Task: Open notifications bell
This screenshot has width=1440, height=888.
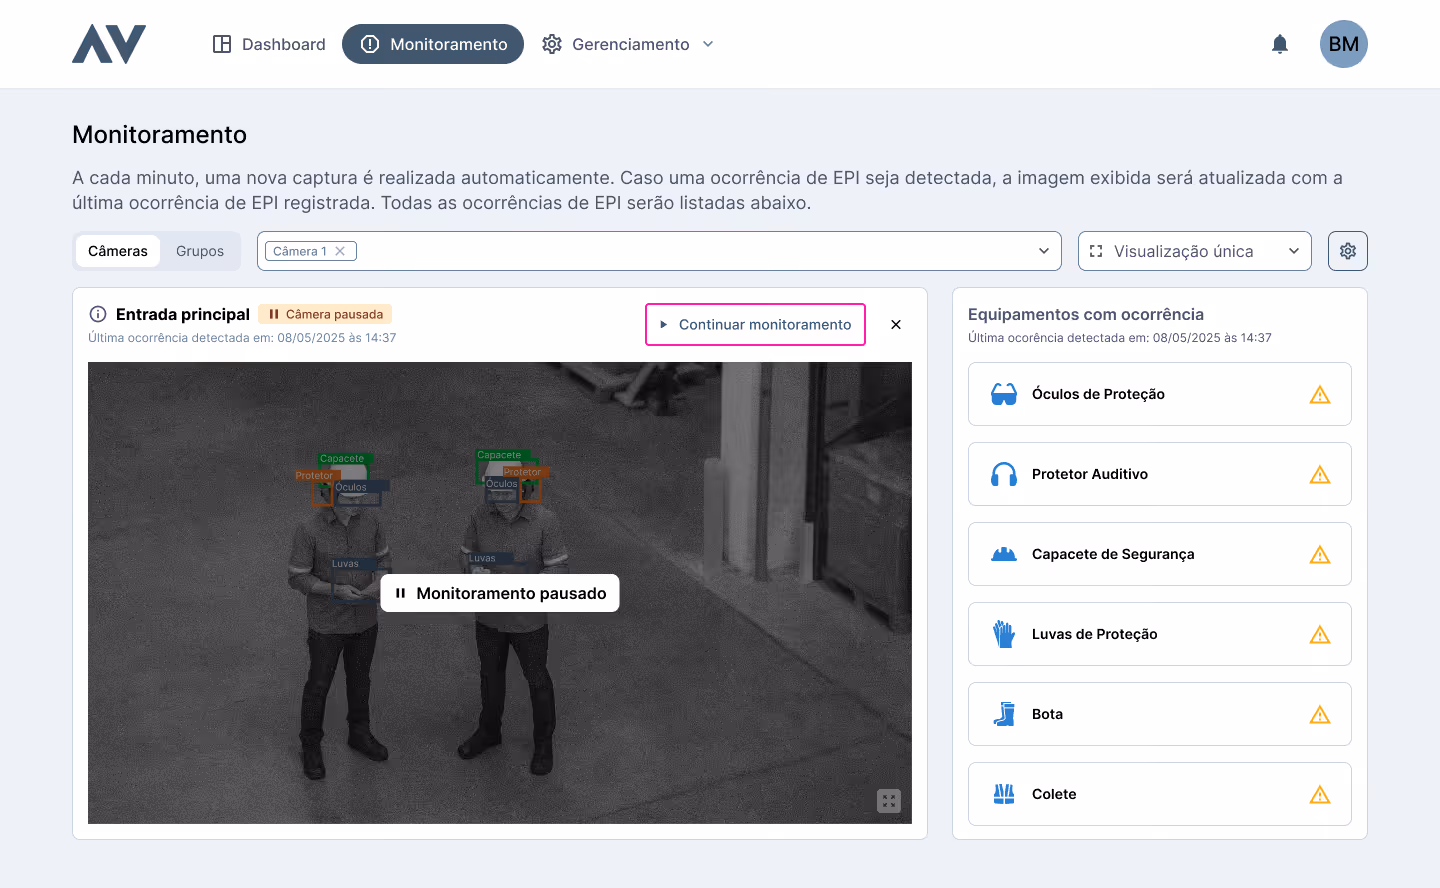Action: click(1280, 44)
